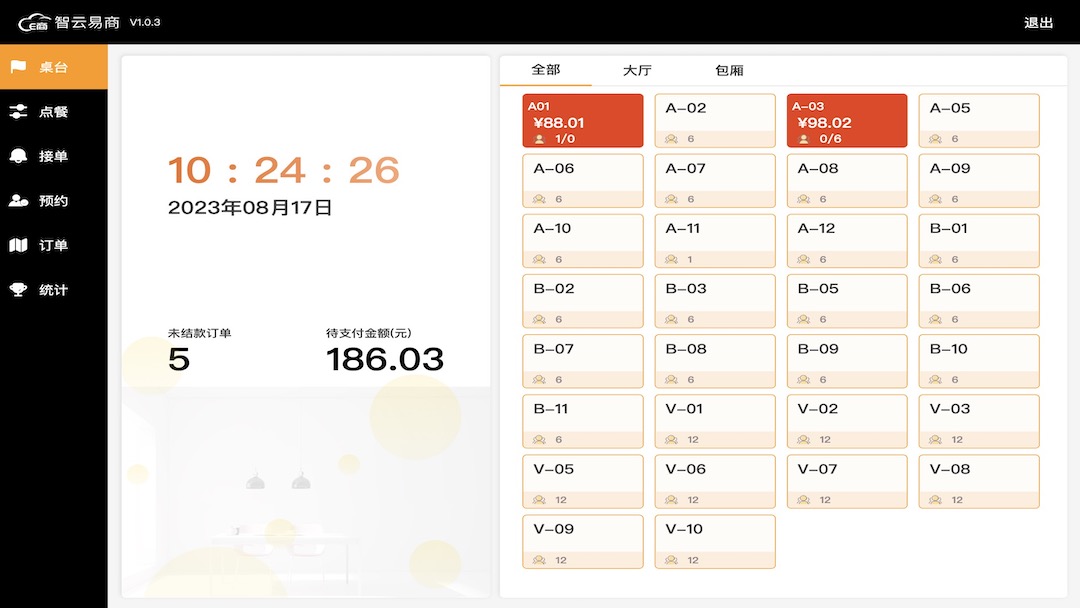
Task: Select table V-10 card
Action: point(714,541)
